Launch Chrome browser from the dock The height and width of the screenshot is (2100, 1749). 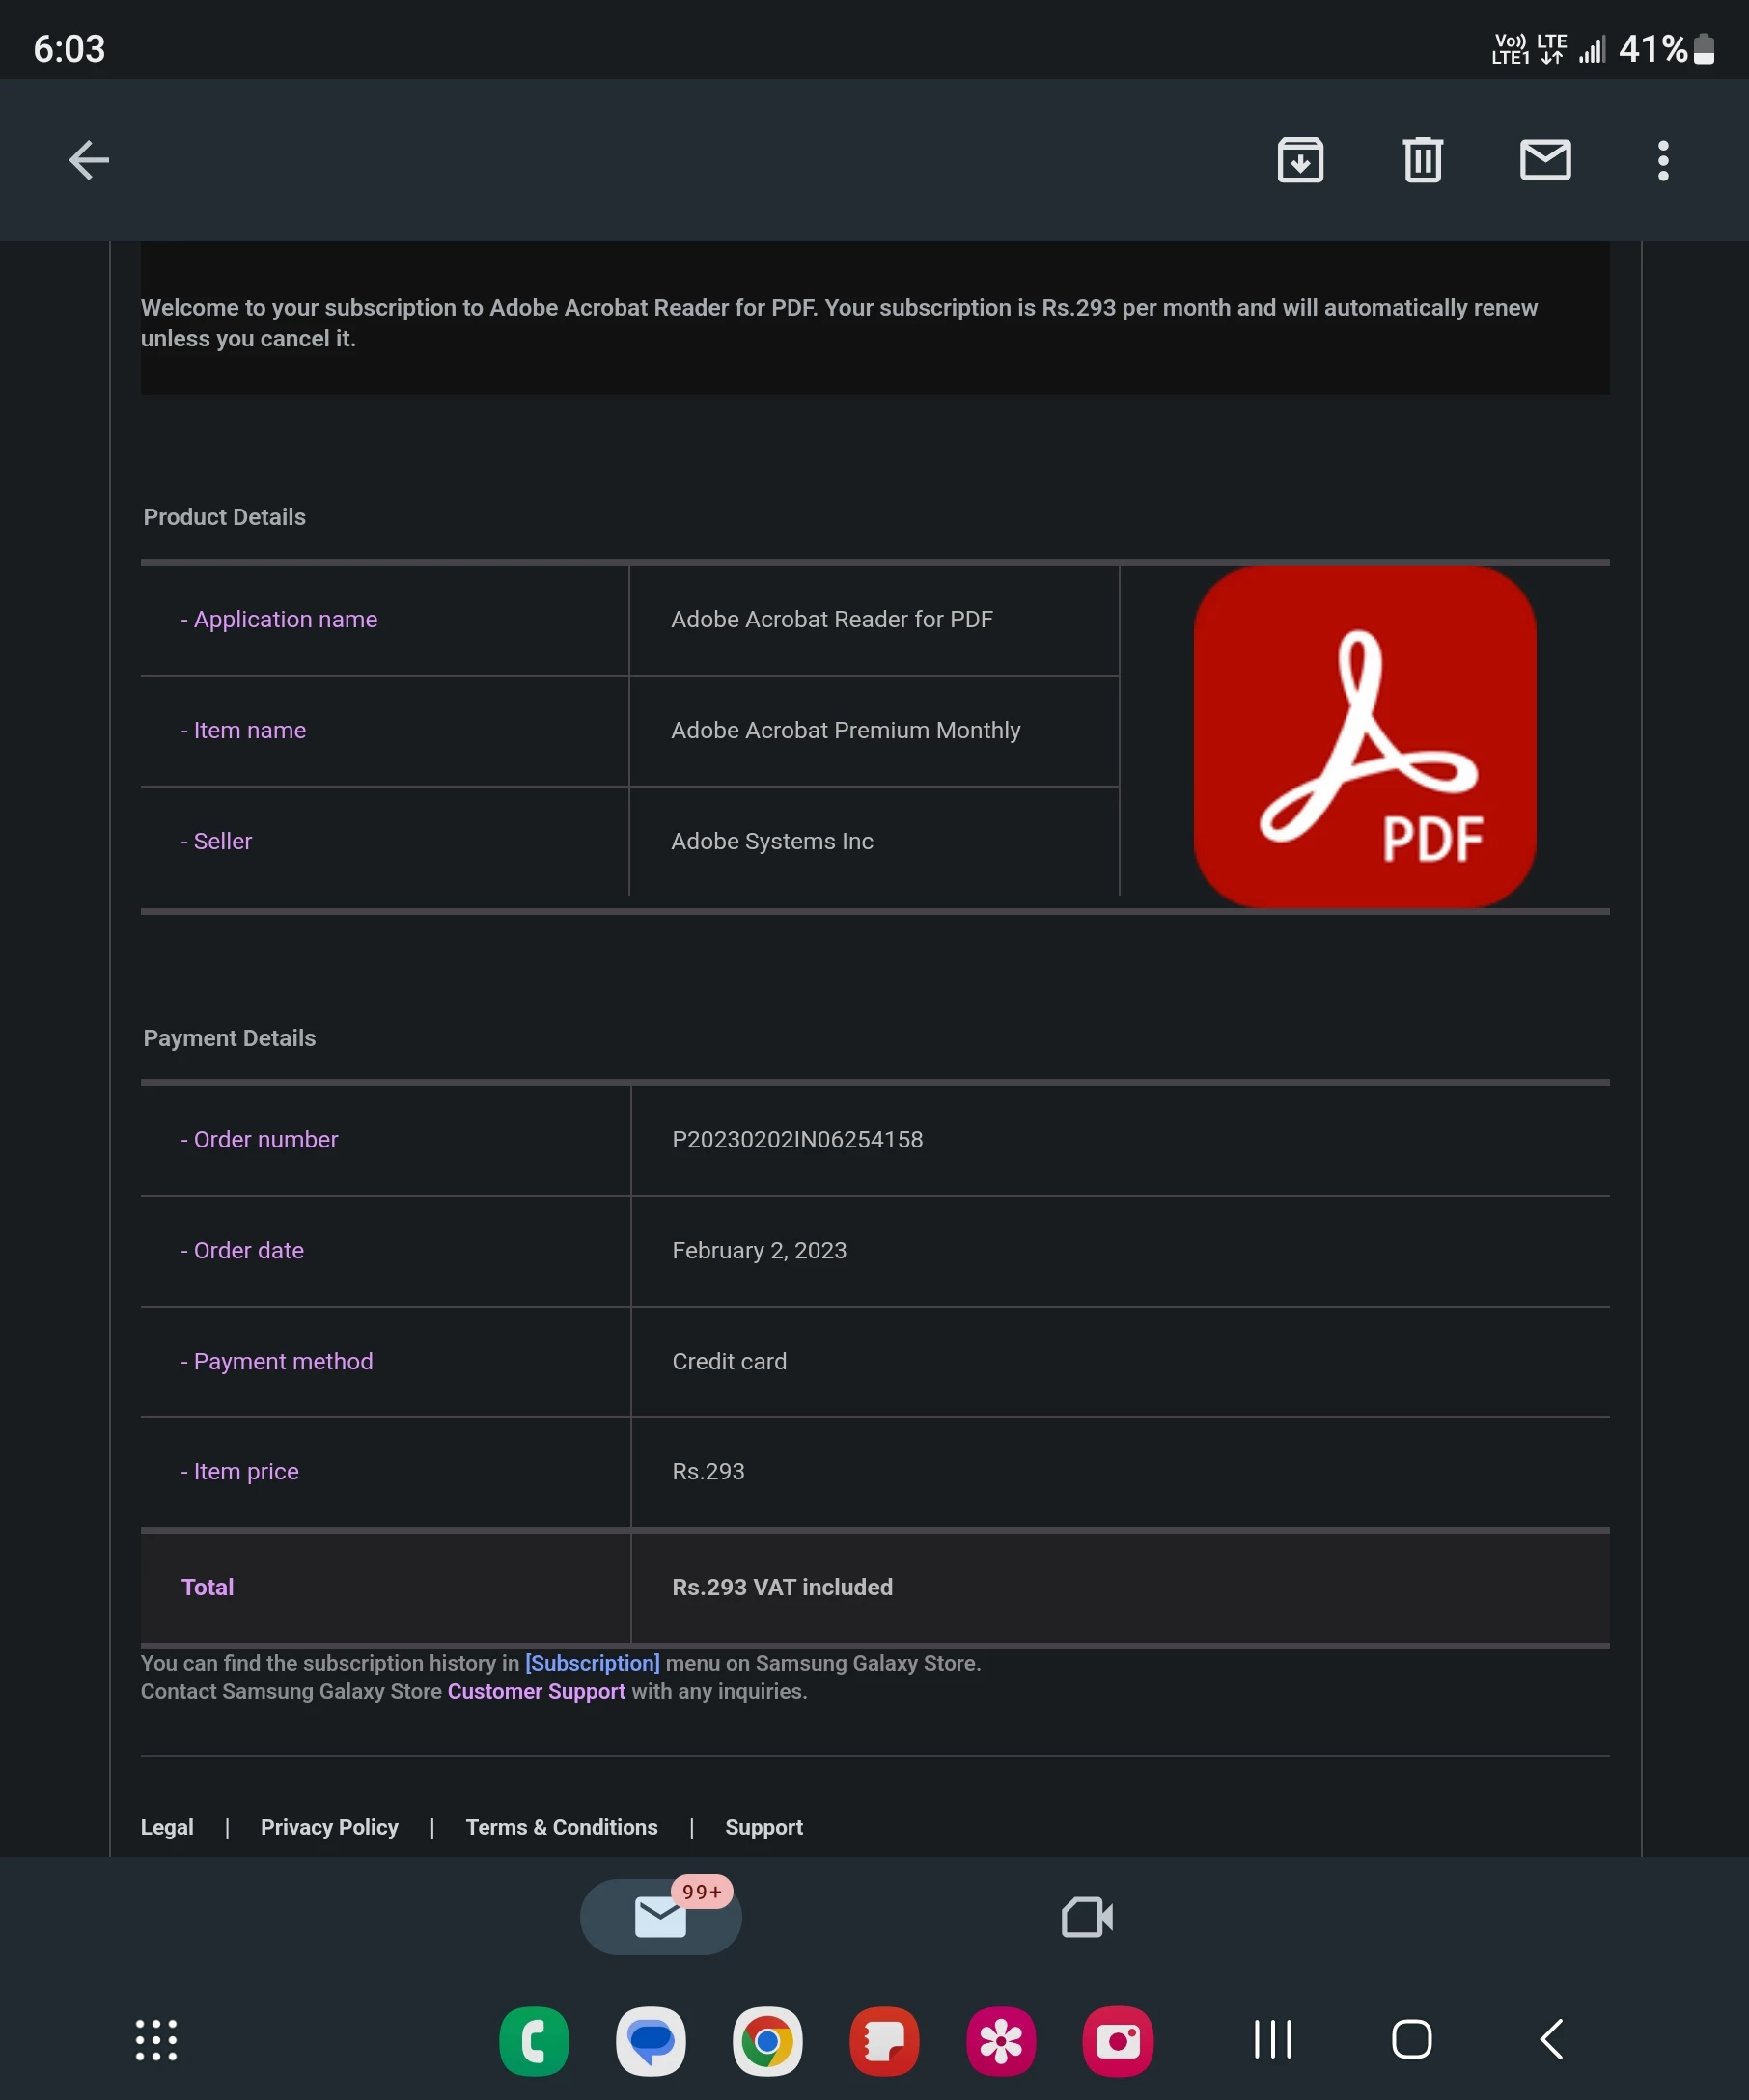point(767,2040)
